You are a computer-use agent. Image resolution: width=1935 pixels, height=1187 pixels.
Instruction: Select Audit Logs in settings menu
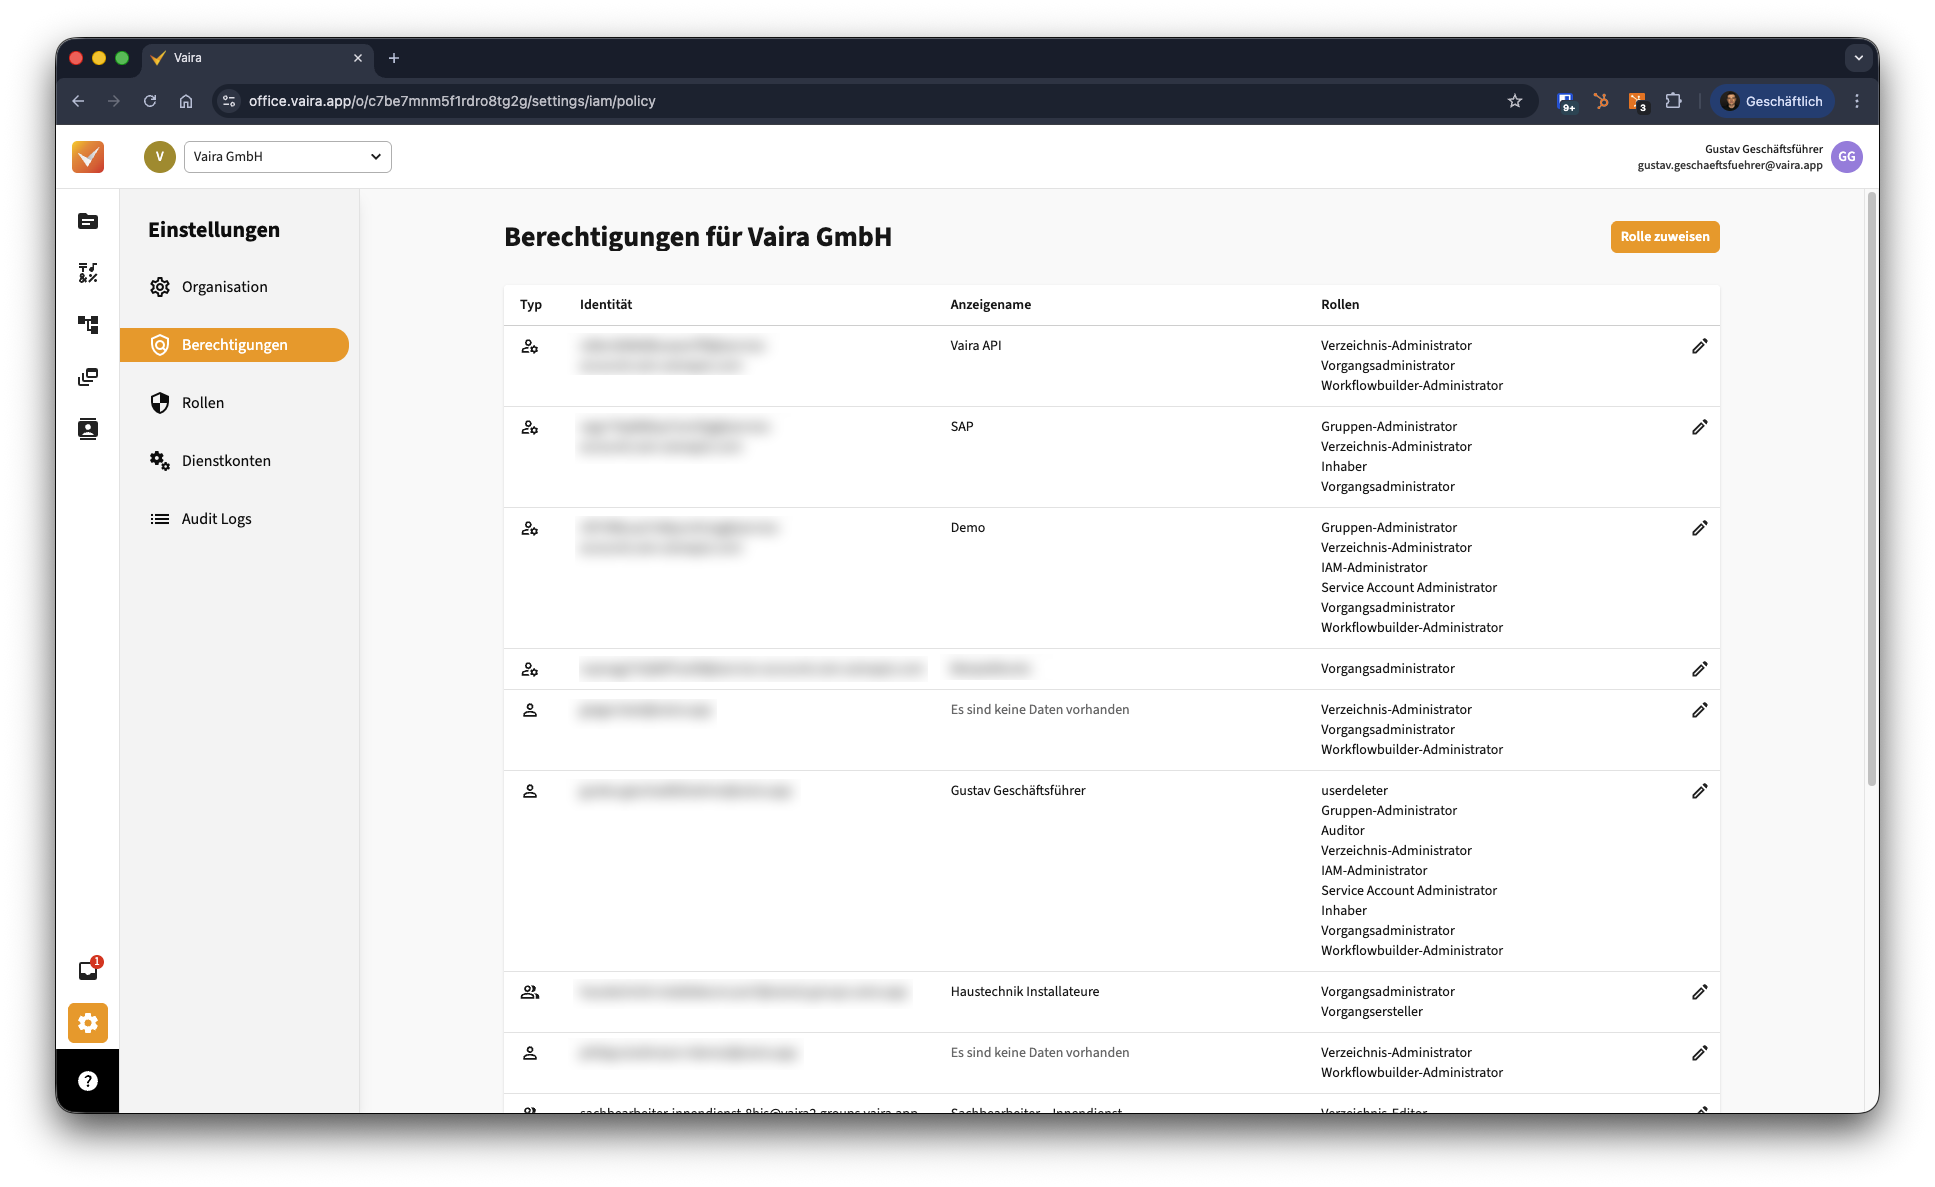tap(216, 519)
